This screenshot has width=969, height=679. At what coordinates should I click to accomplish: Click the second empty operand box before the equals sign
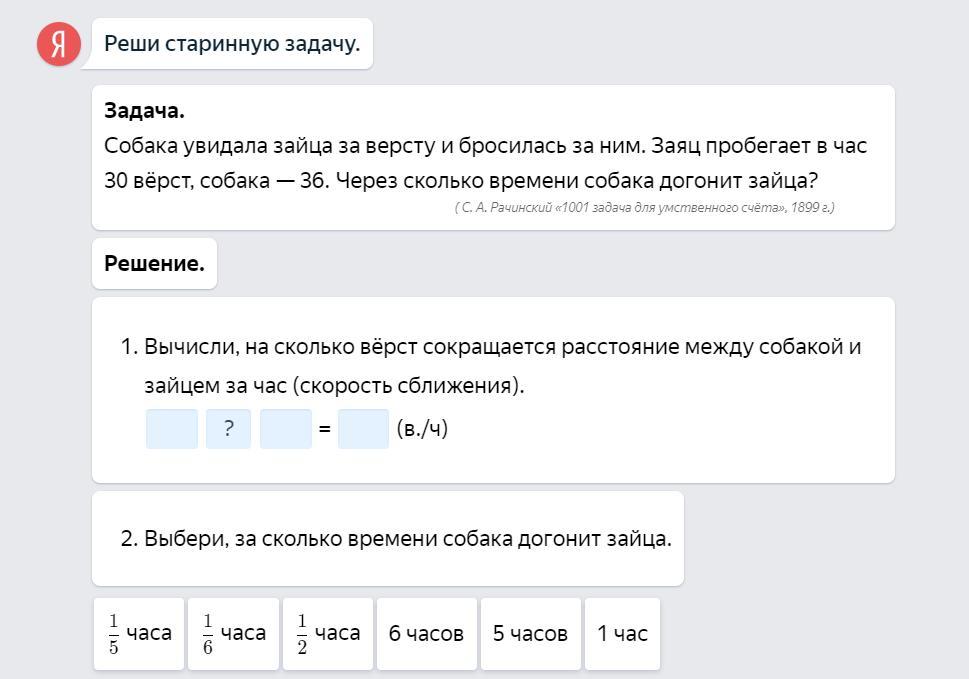[x=286, y=429]
